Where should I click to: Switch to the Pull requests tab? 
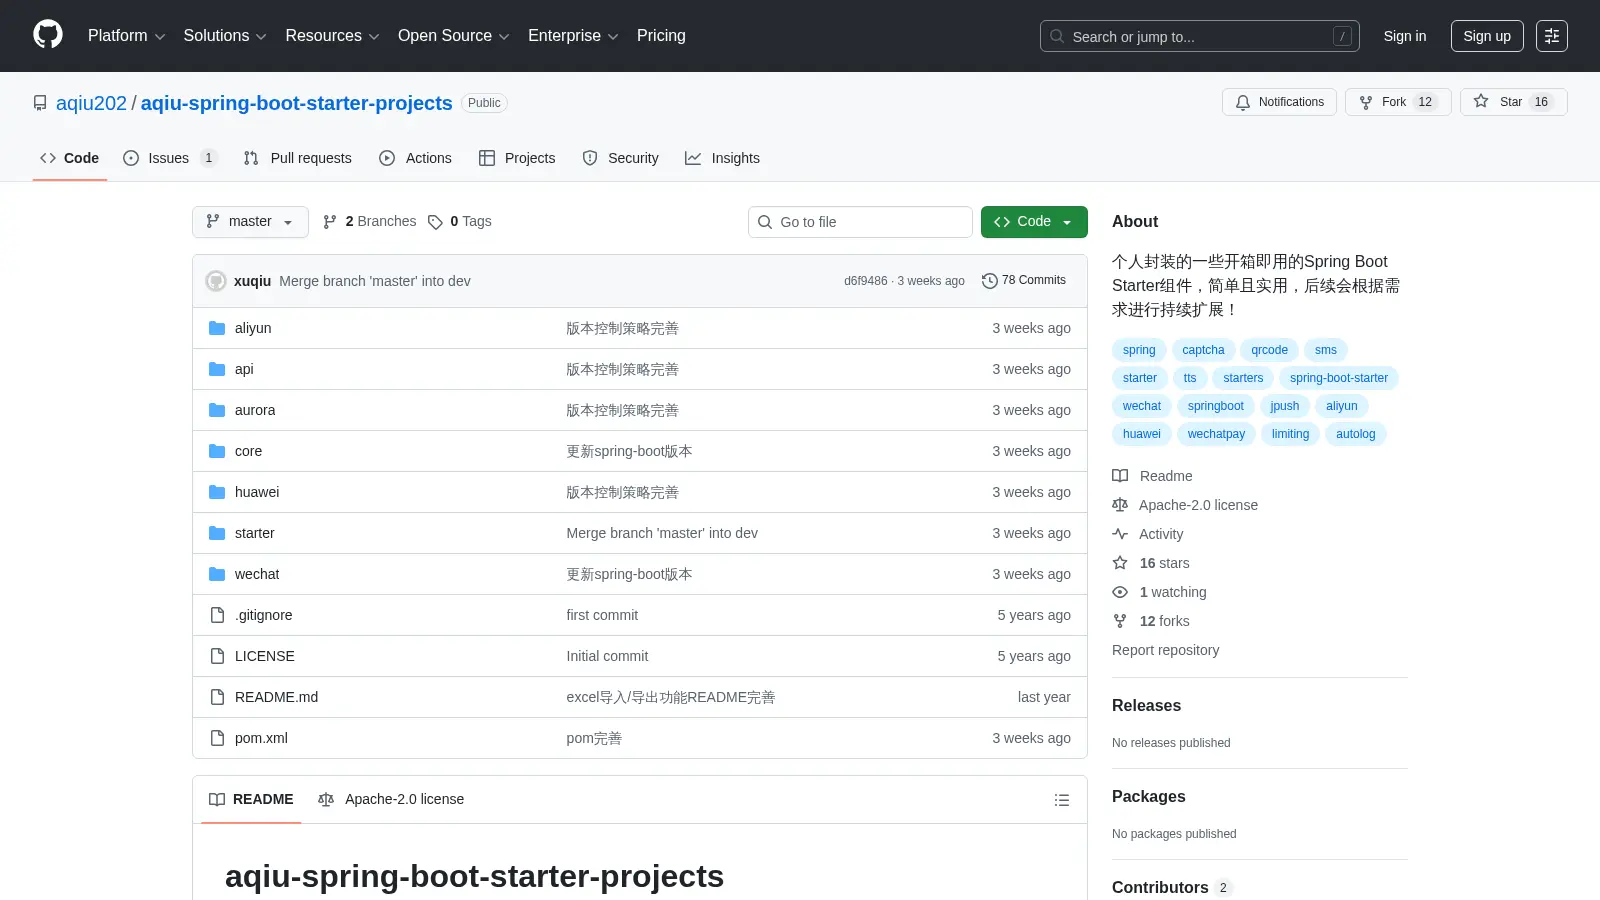298,158
